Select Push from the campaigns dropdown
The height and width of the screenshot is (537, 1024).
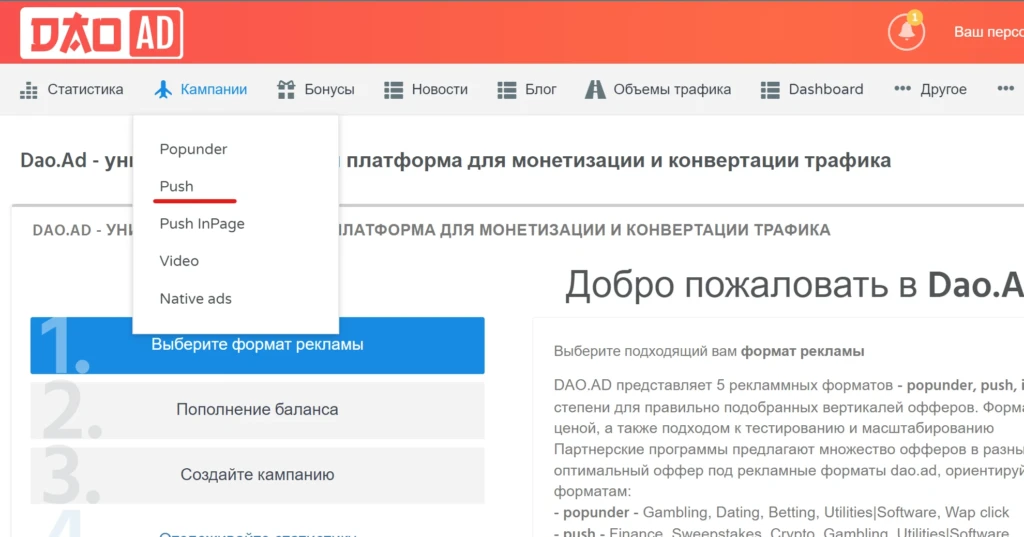(x=176, y=187)
